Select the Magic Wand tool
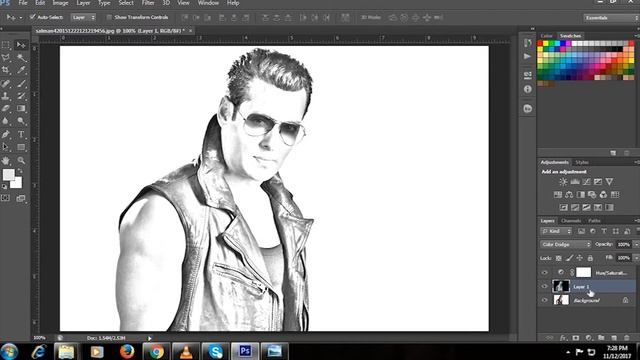640x360 pixels. pos(21,58)
